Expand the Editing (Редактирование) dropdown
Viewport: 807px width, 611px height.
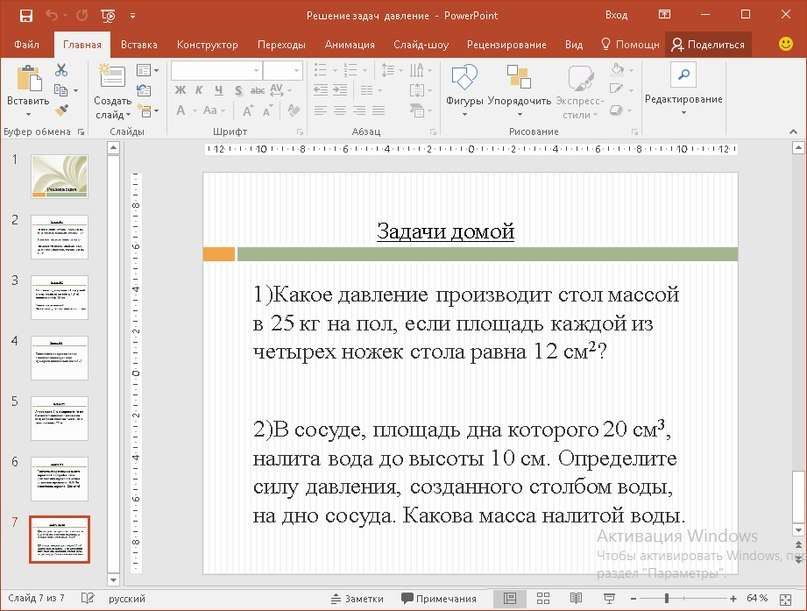[683, 100]
